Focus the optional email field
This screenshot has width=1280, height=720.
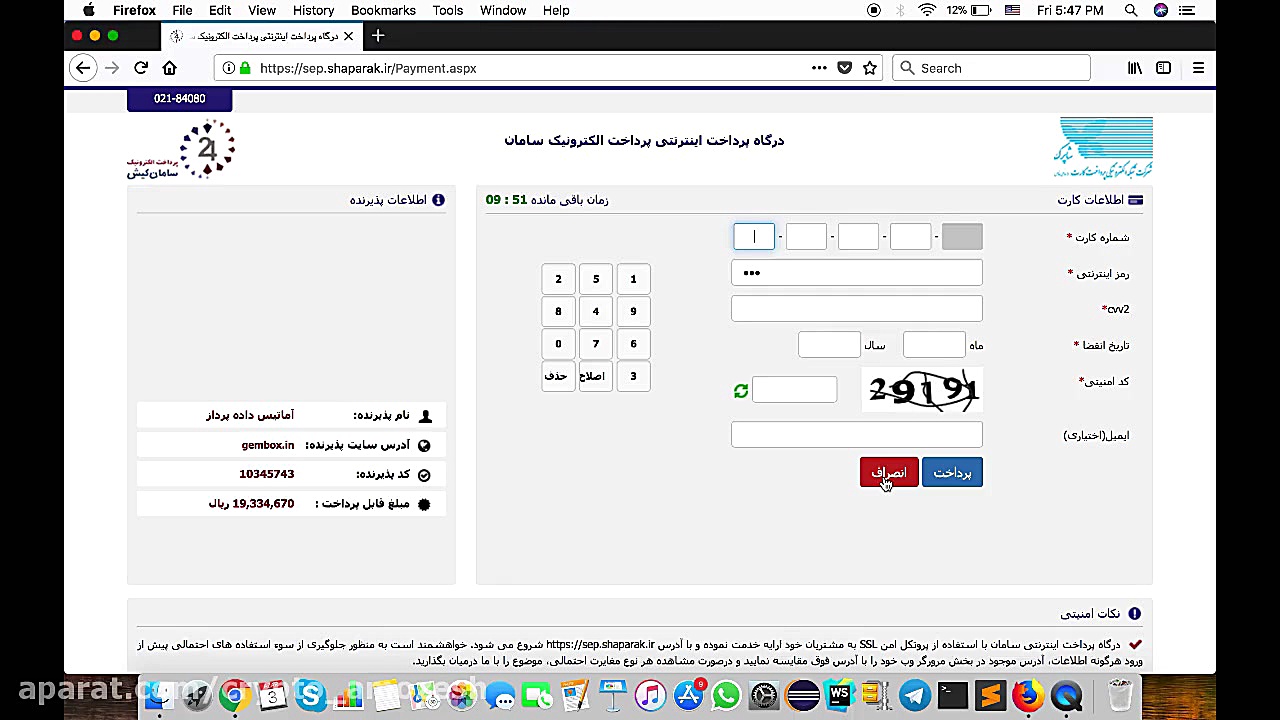coord(857,435)
